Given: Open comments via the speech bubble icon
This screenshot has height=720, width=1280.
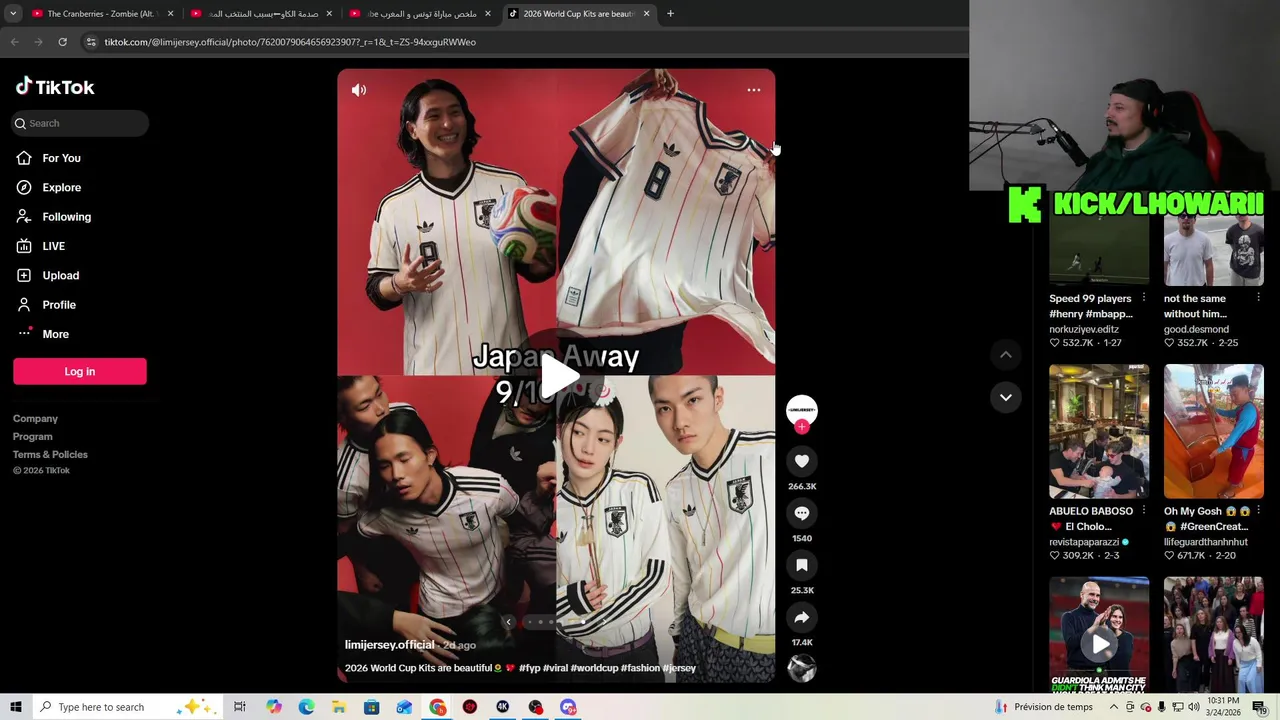Looking at the screenshot, I should (802, 513).
